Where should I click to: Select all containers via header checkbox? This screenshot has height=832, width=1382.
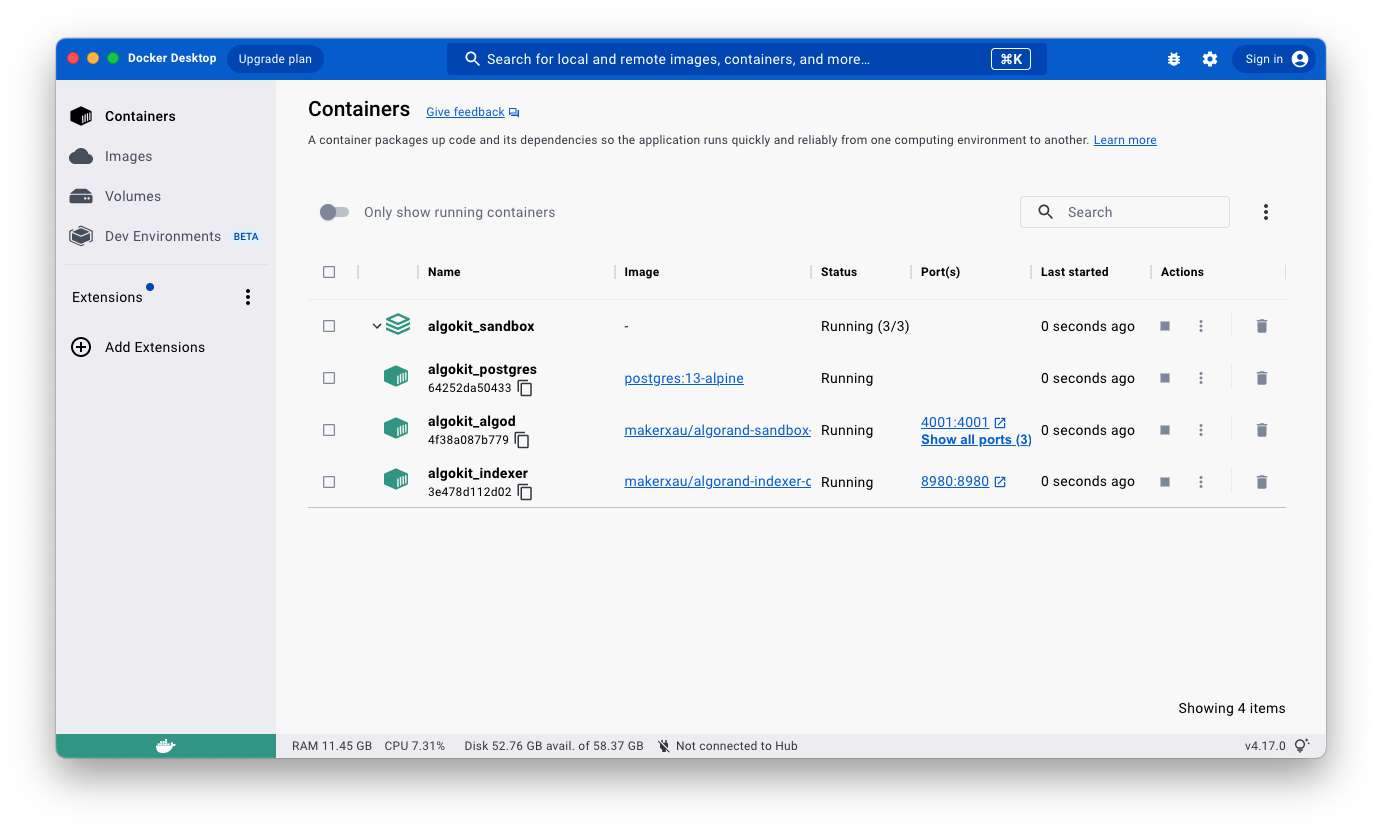point(329,271)
